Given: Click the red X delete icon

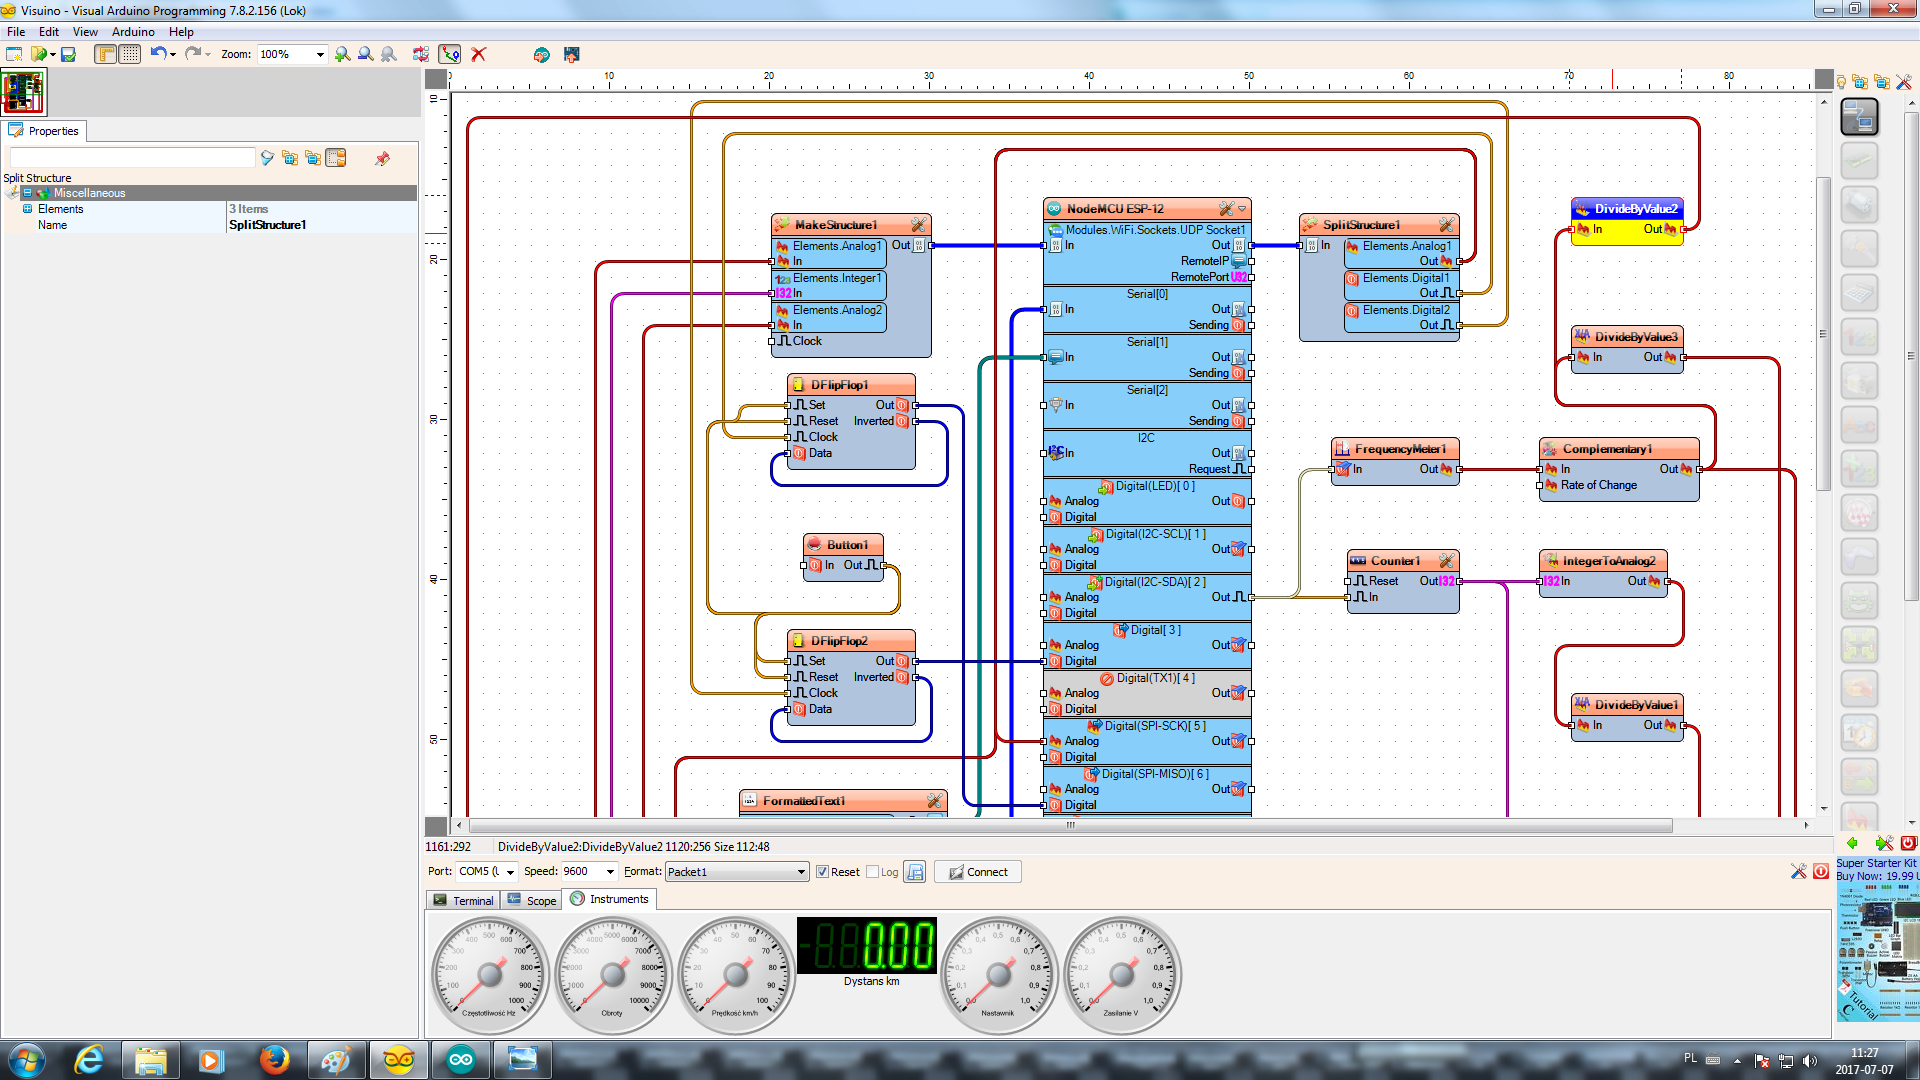Looking at the screenshot, I should (x=479, y=54).
